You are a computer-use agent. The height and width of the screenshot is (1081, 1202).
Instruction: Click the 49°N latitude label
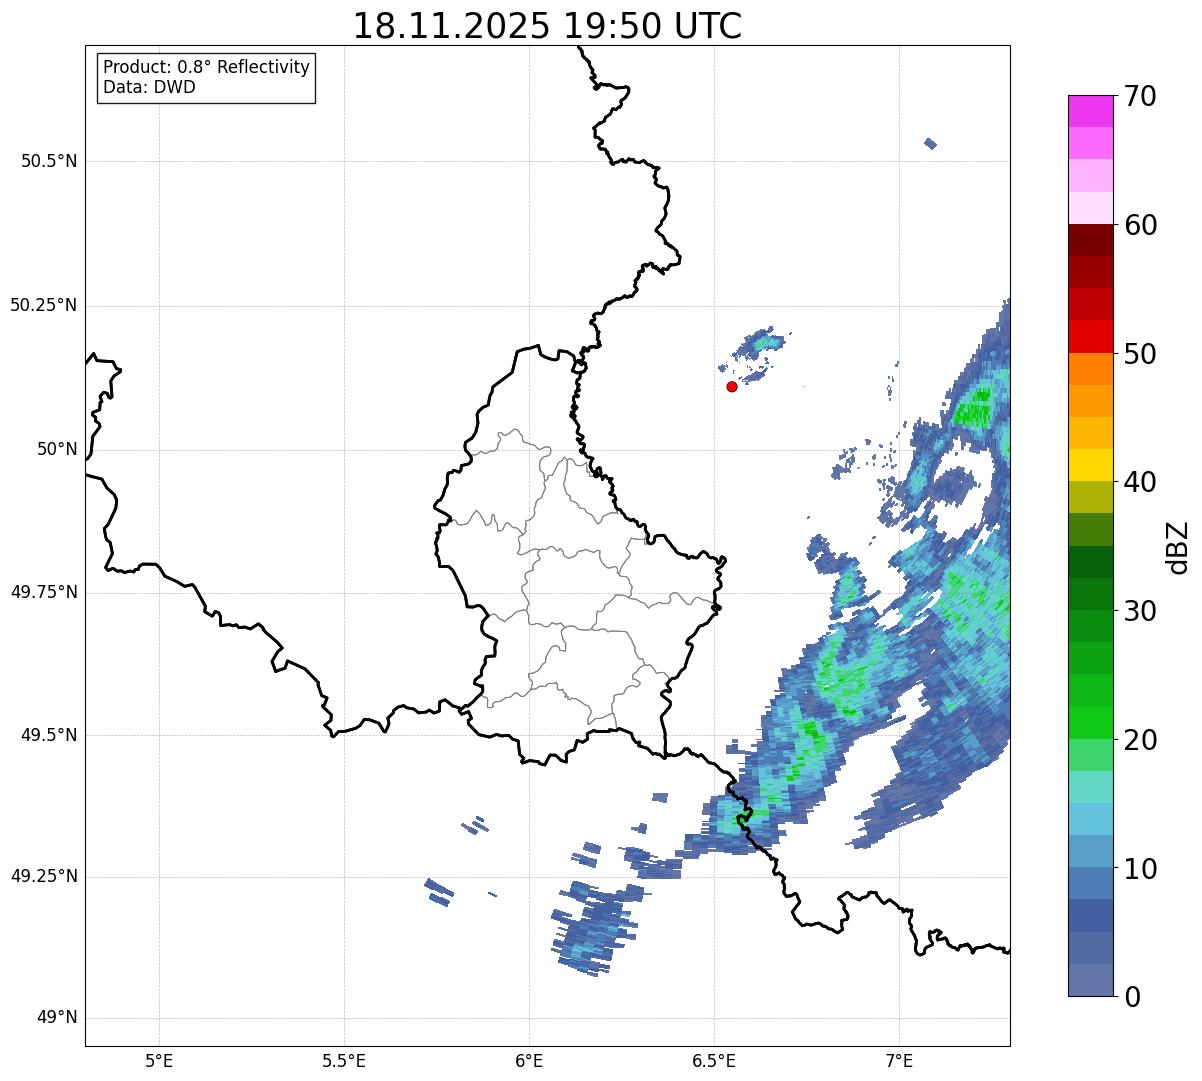click(x=57, y=1017)
